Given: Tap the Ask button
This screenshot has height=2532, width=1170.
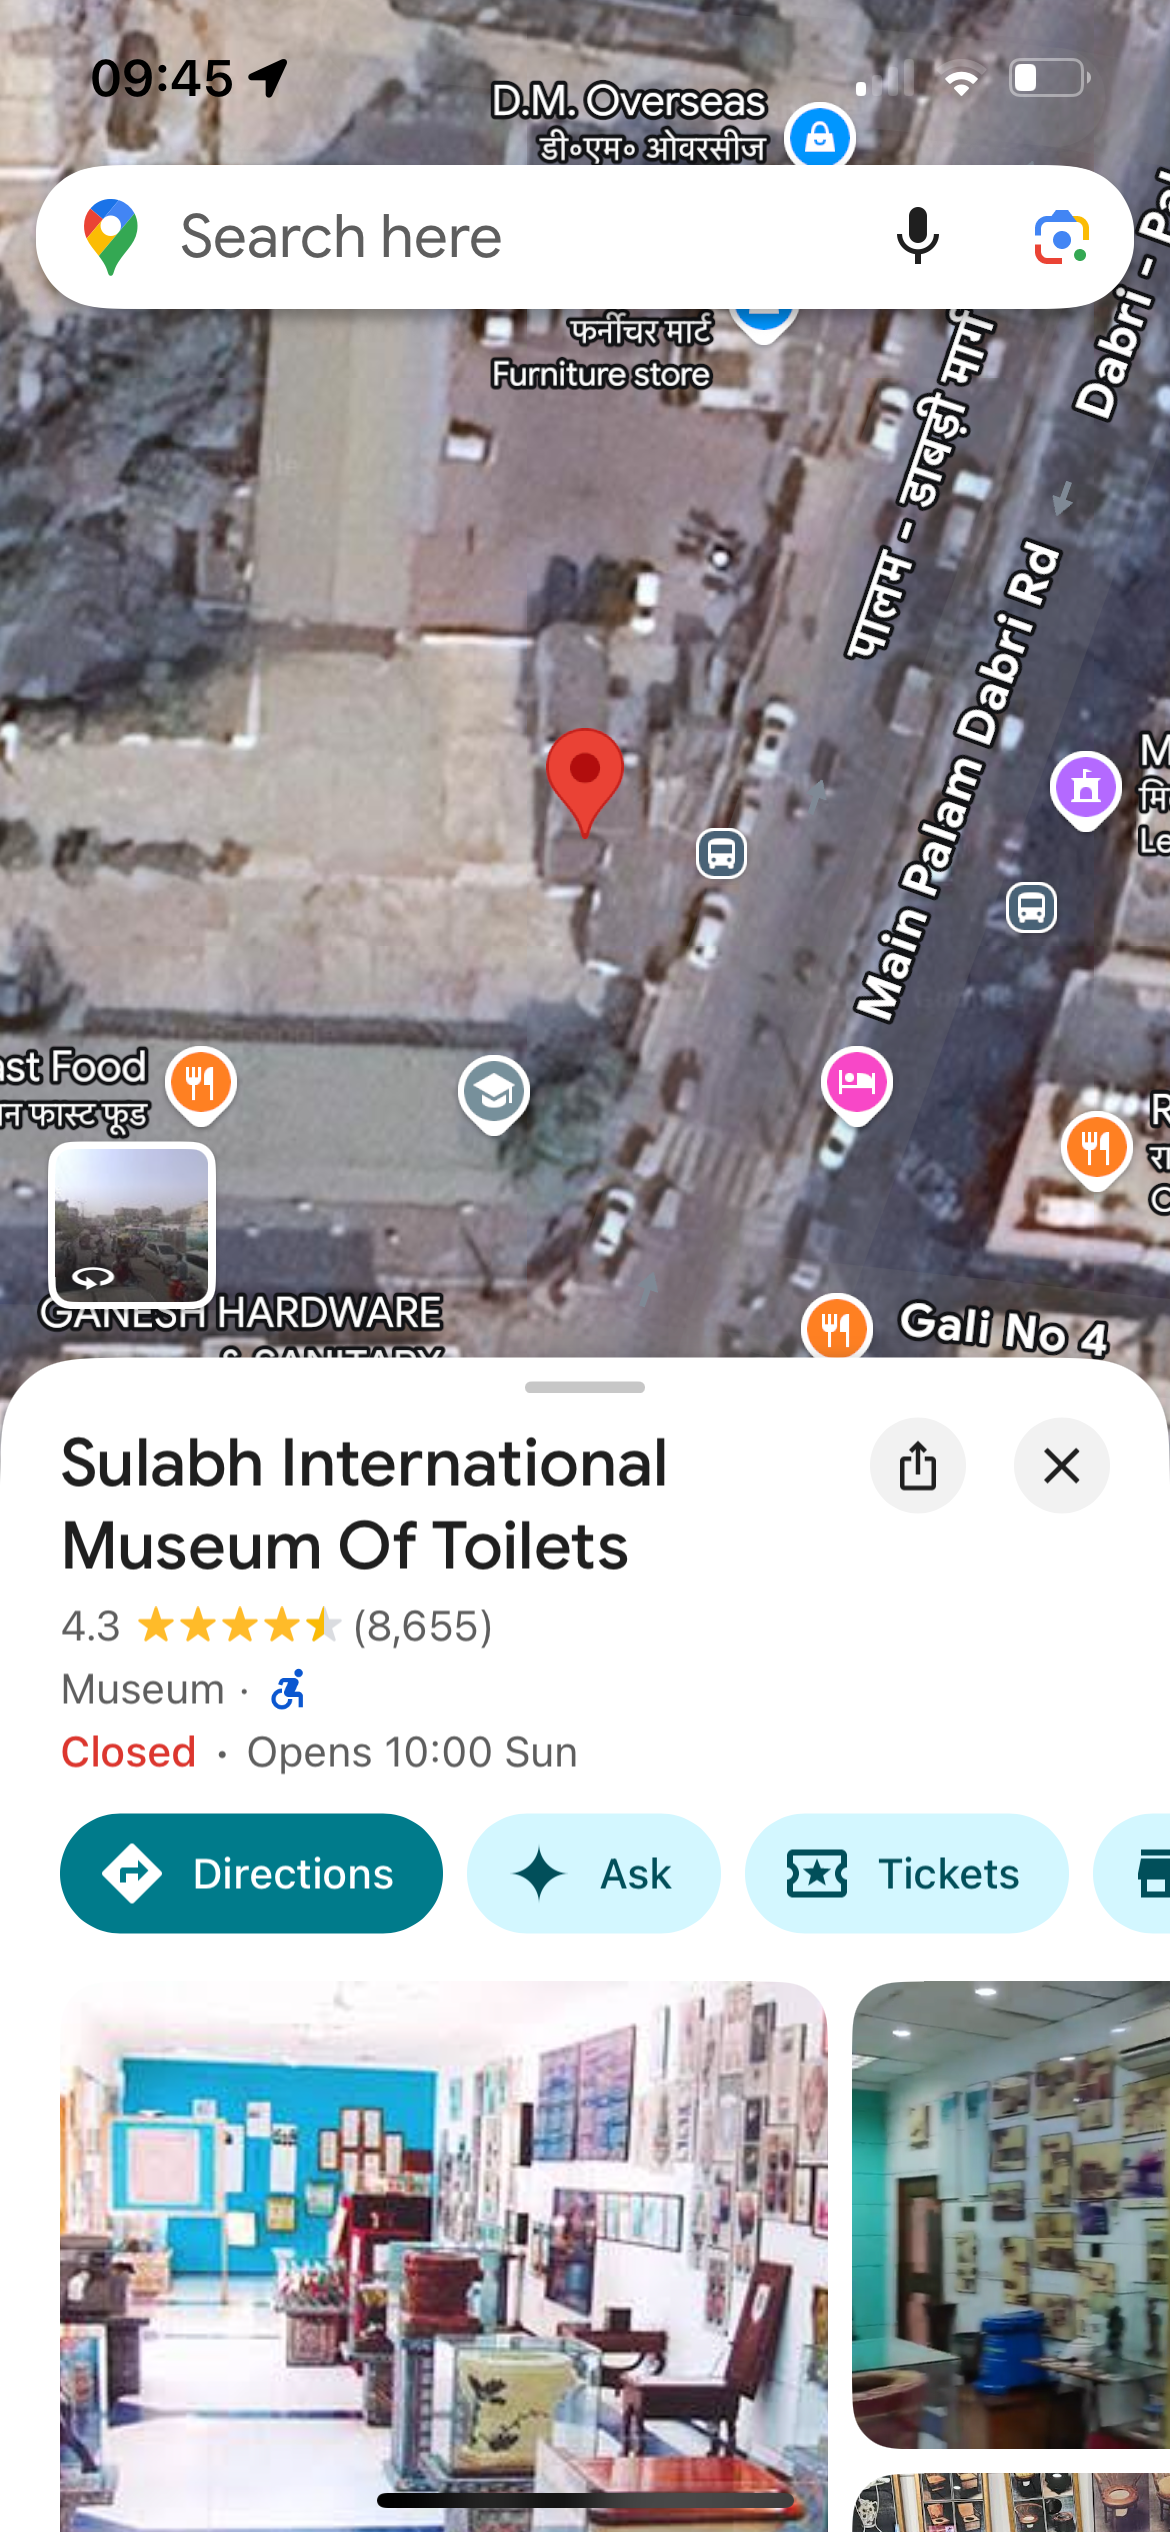Looking at the screenshot, I should [594, 1873].
